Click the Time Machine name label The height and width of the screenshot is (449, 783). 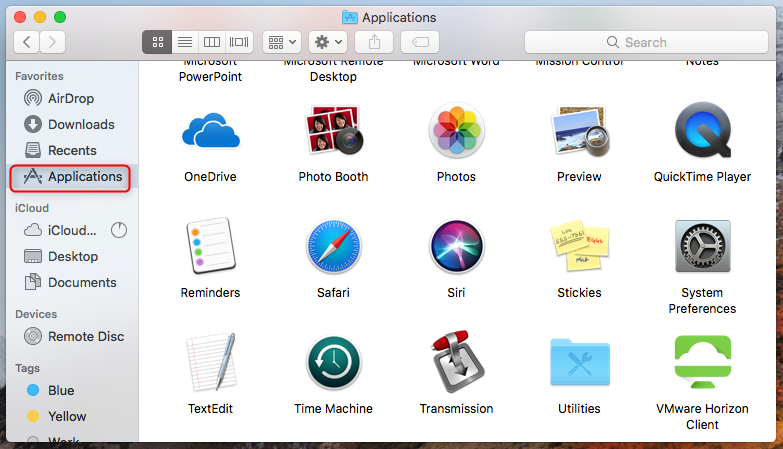tap(333, 409)
